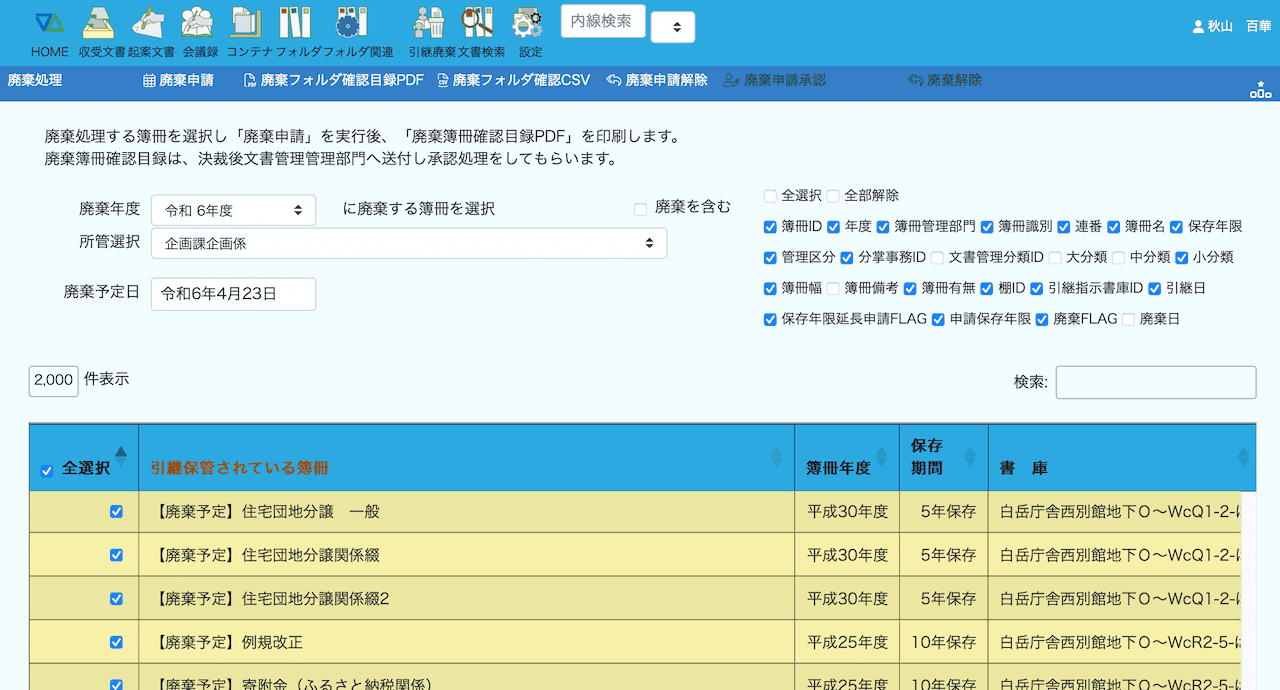Expand the 廃棄年度 令和 6年度 dropdown

coord(233,210)
